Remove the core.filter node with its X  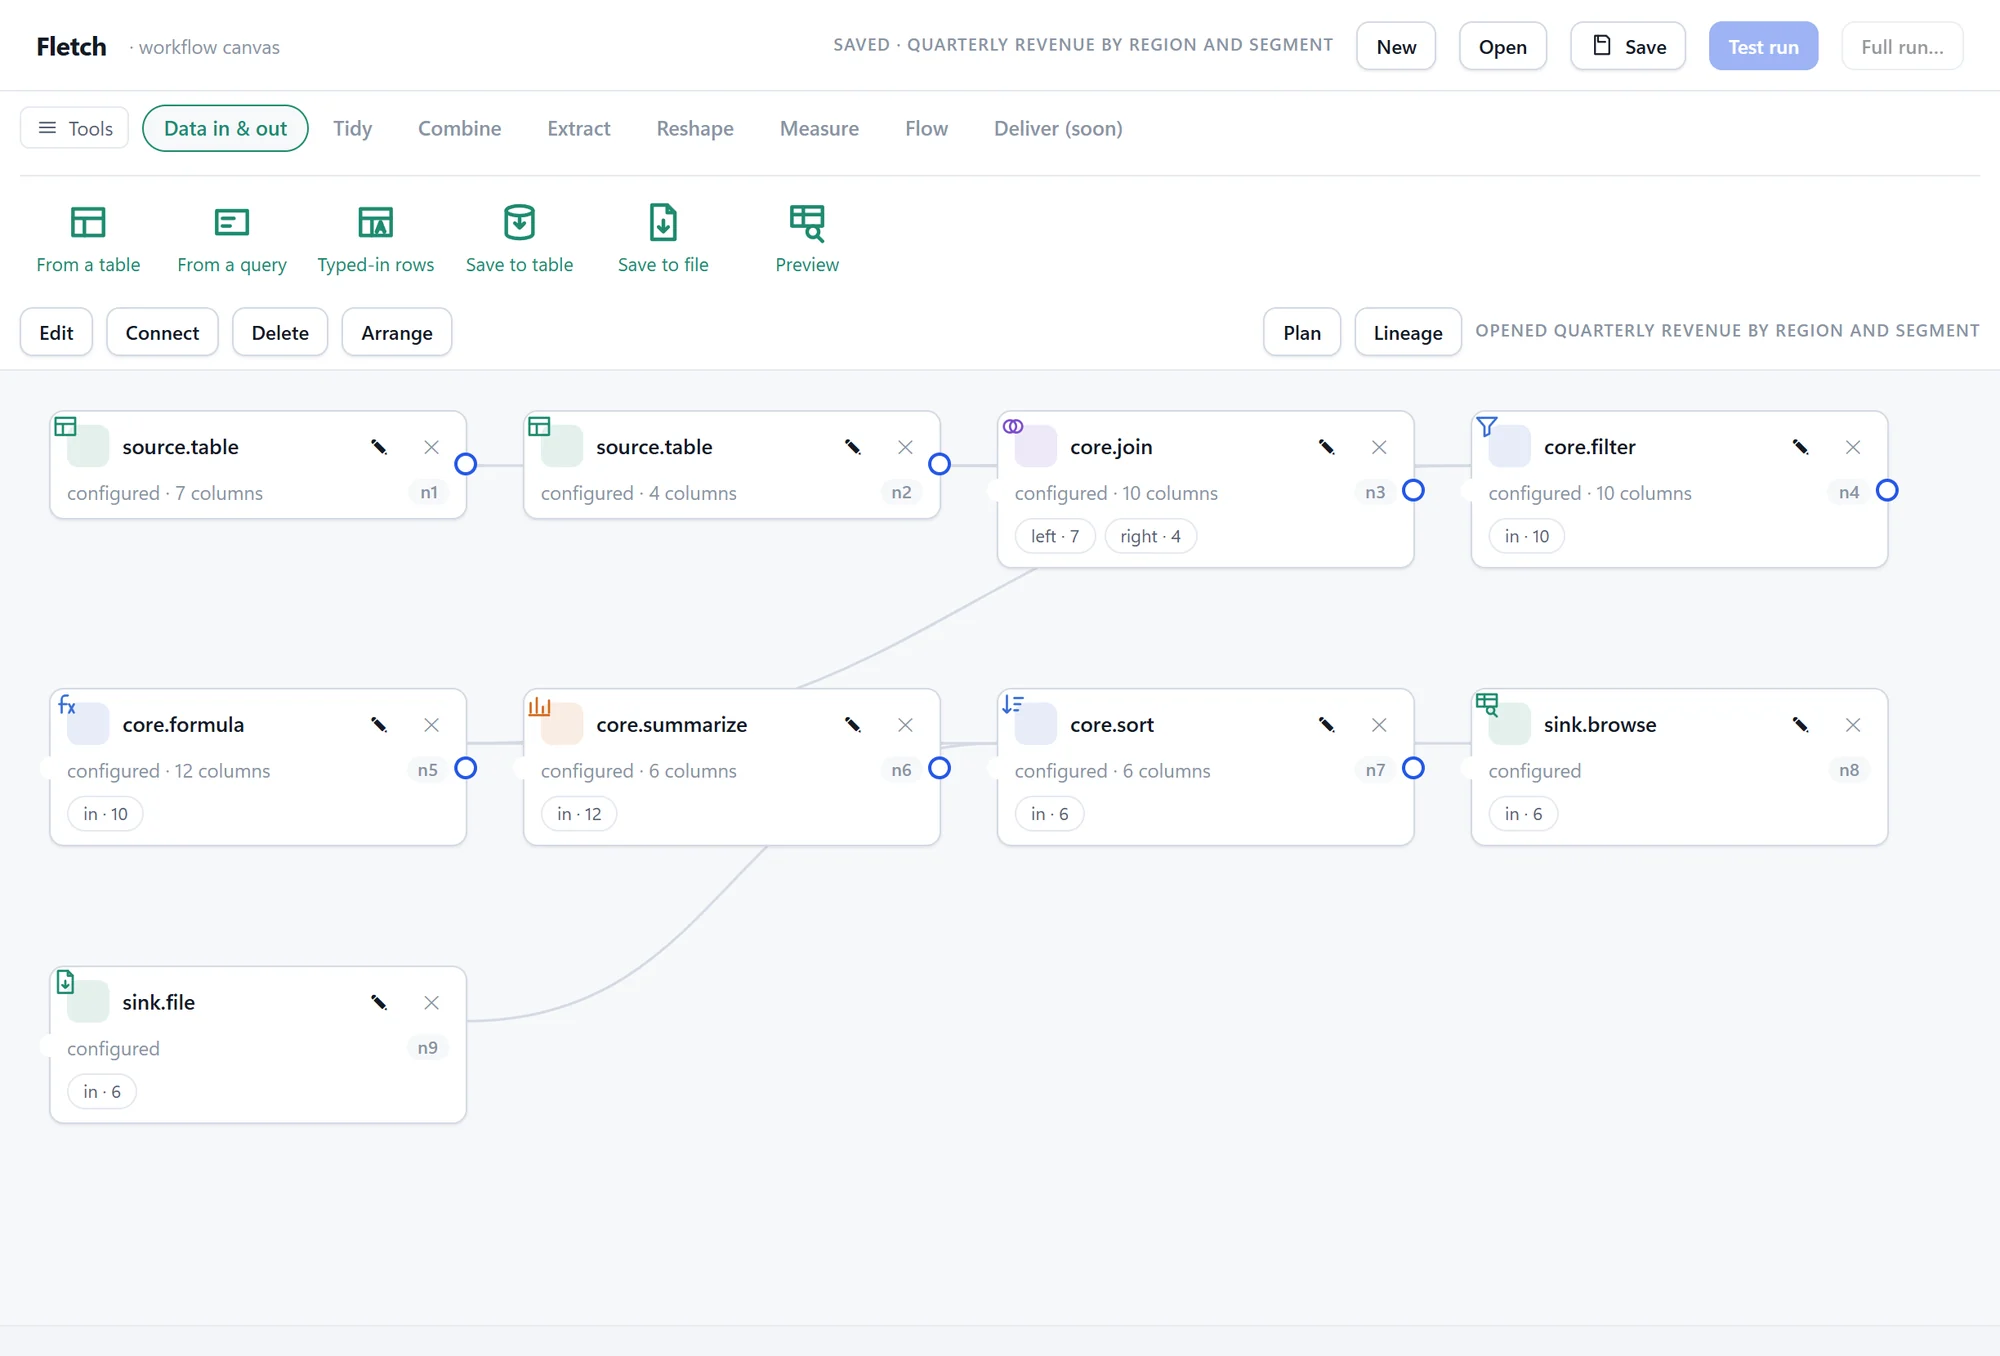(1853, 447)
